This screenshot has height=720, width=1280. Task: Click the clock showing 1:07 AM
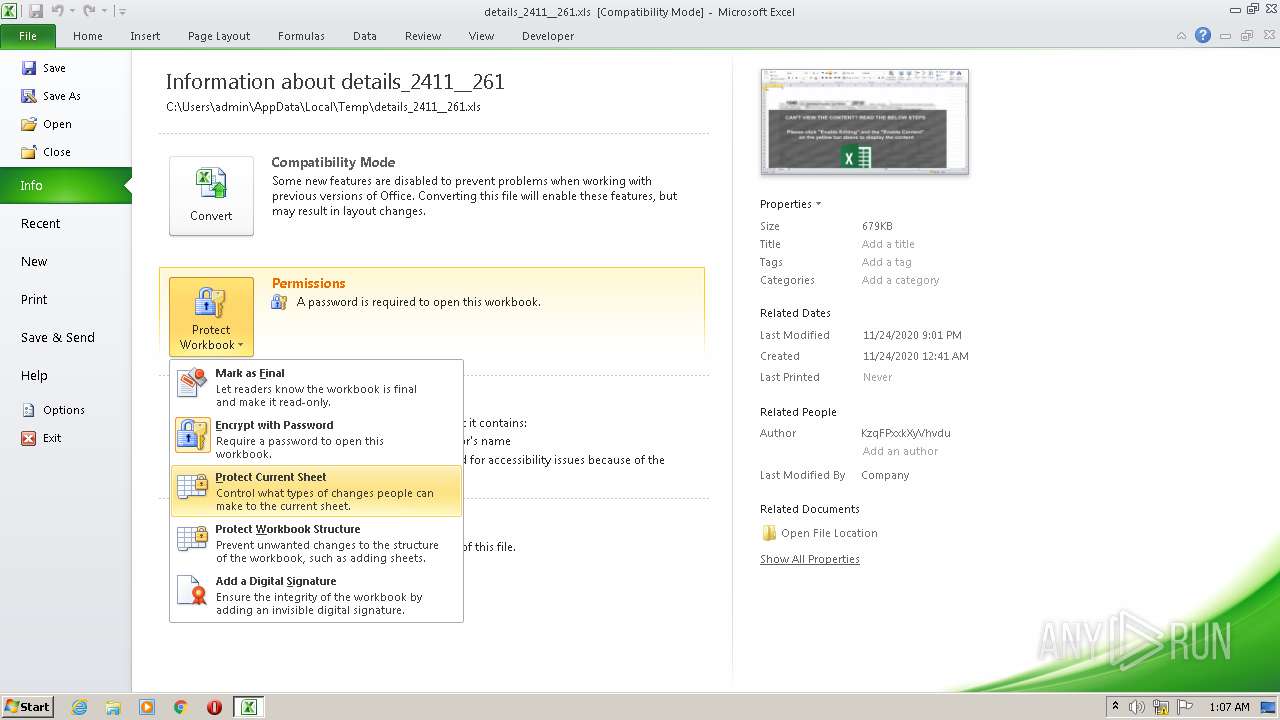[x=1229, y=707]
